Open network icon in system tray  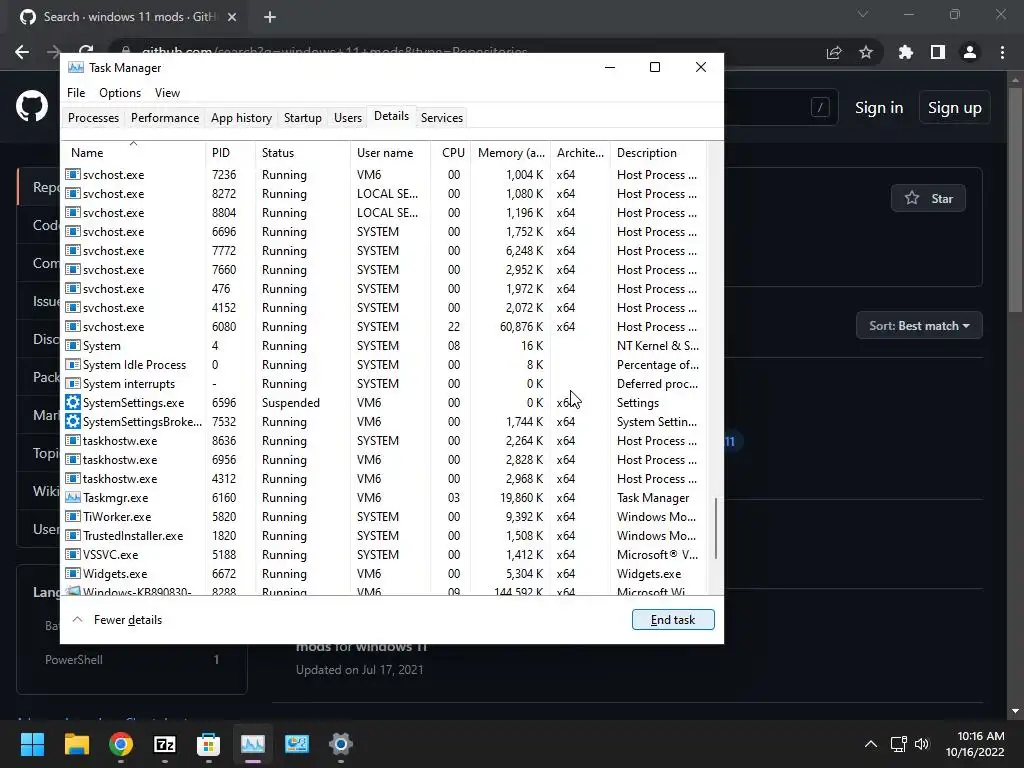(x=899, y=744)
